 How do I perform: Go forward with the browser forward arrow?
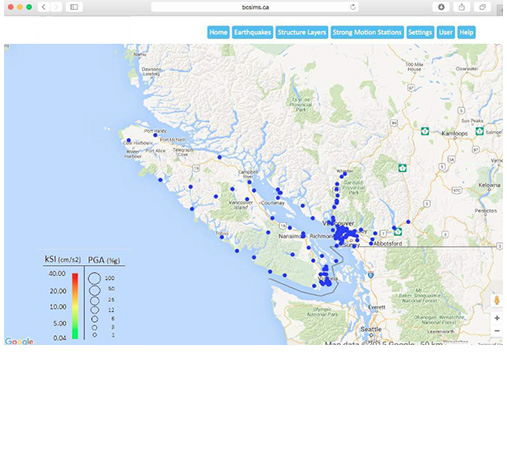[56, 7]
